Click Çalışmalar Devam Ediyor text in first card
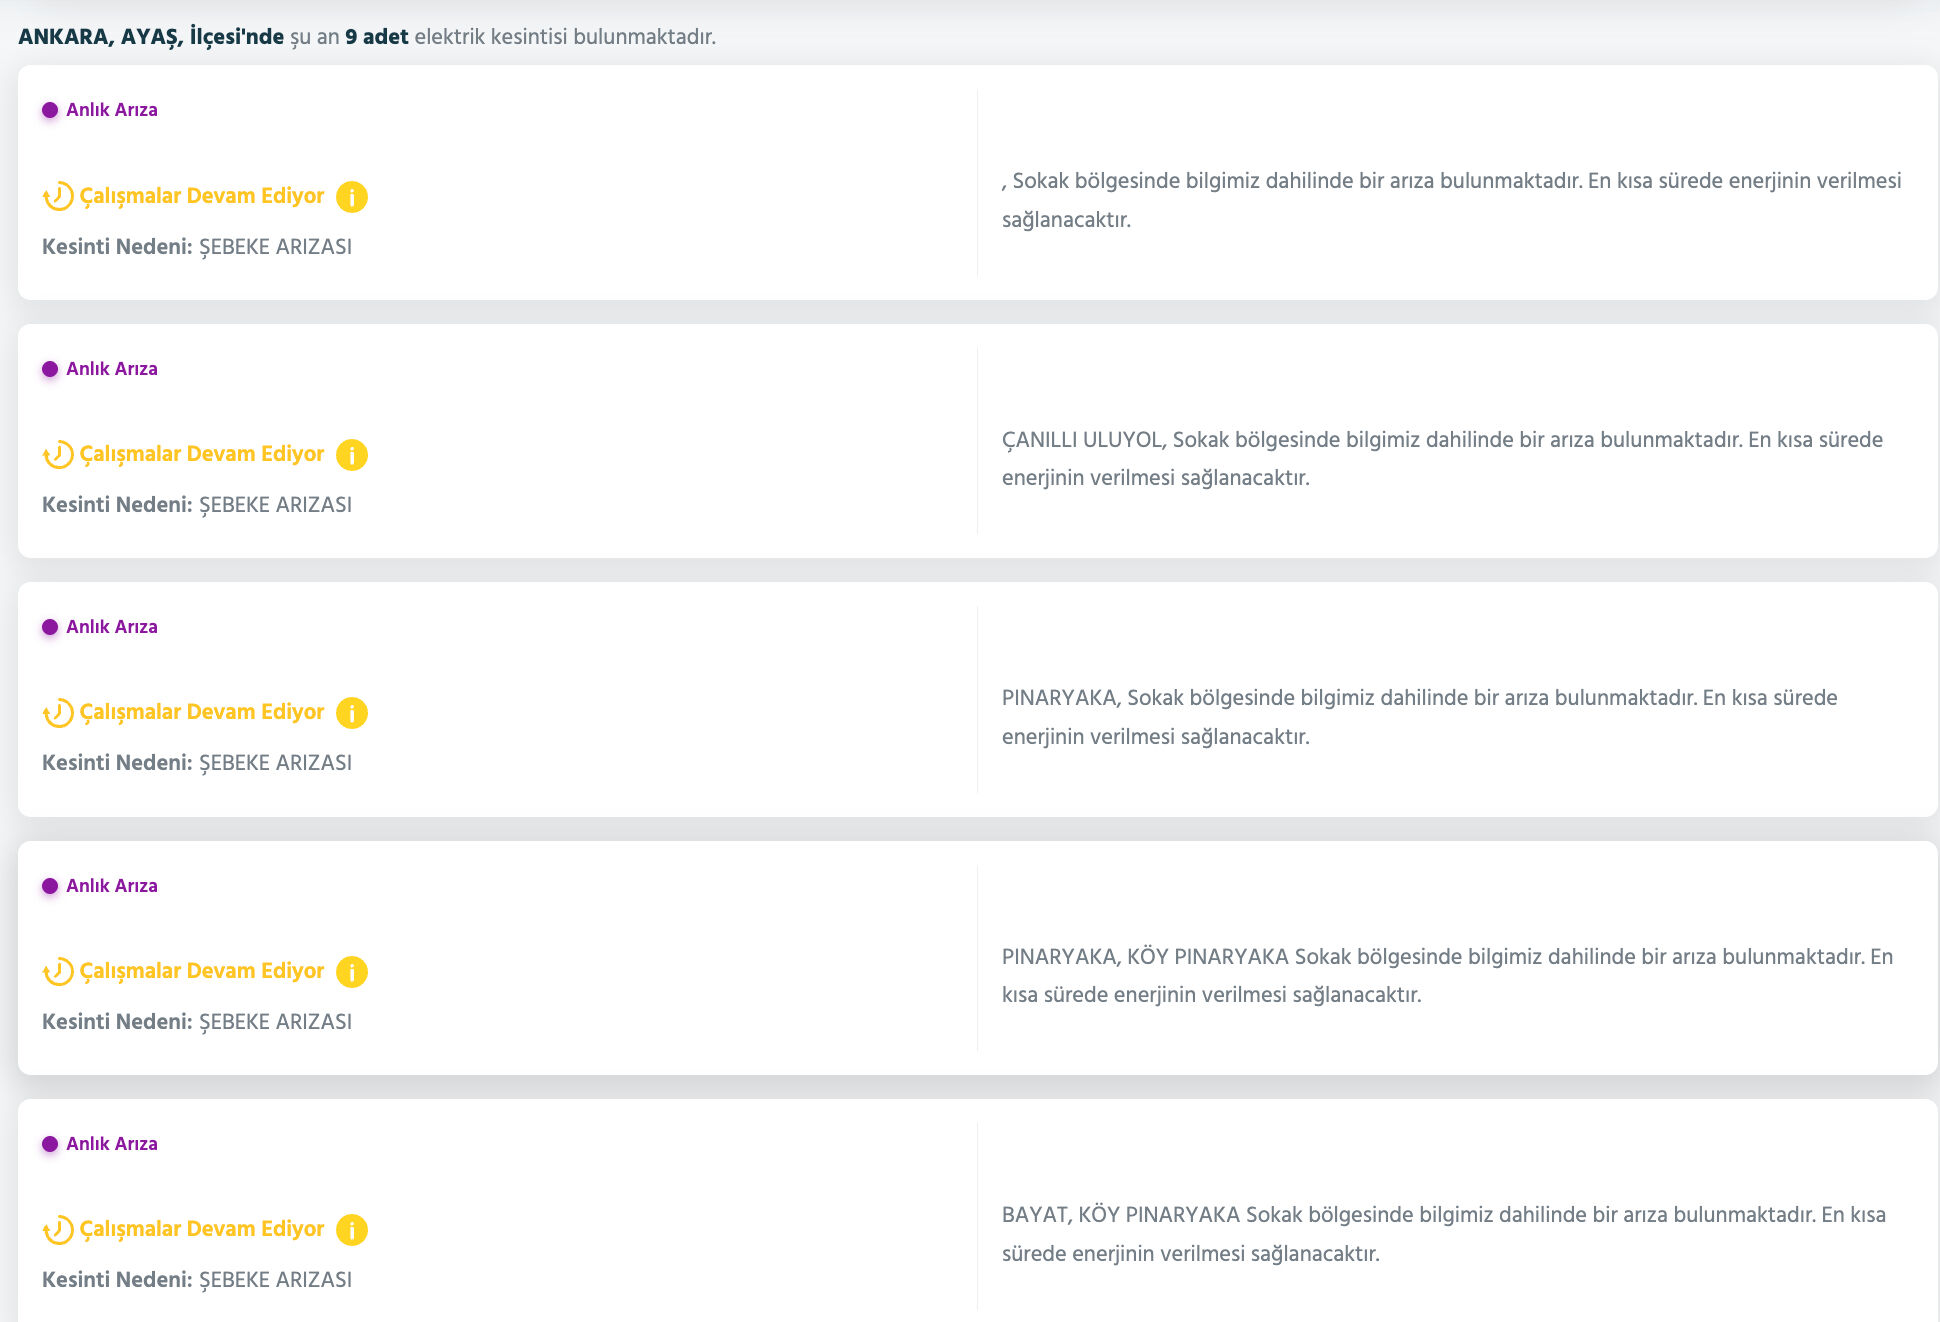 (x=202, y=196)
